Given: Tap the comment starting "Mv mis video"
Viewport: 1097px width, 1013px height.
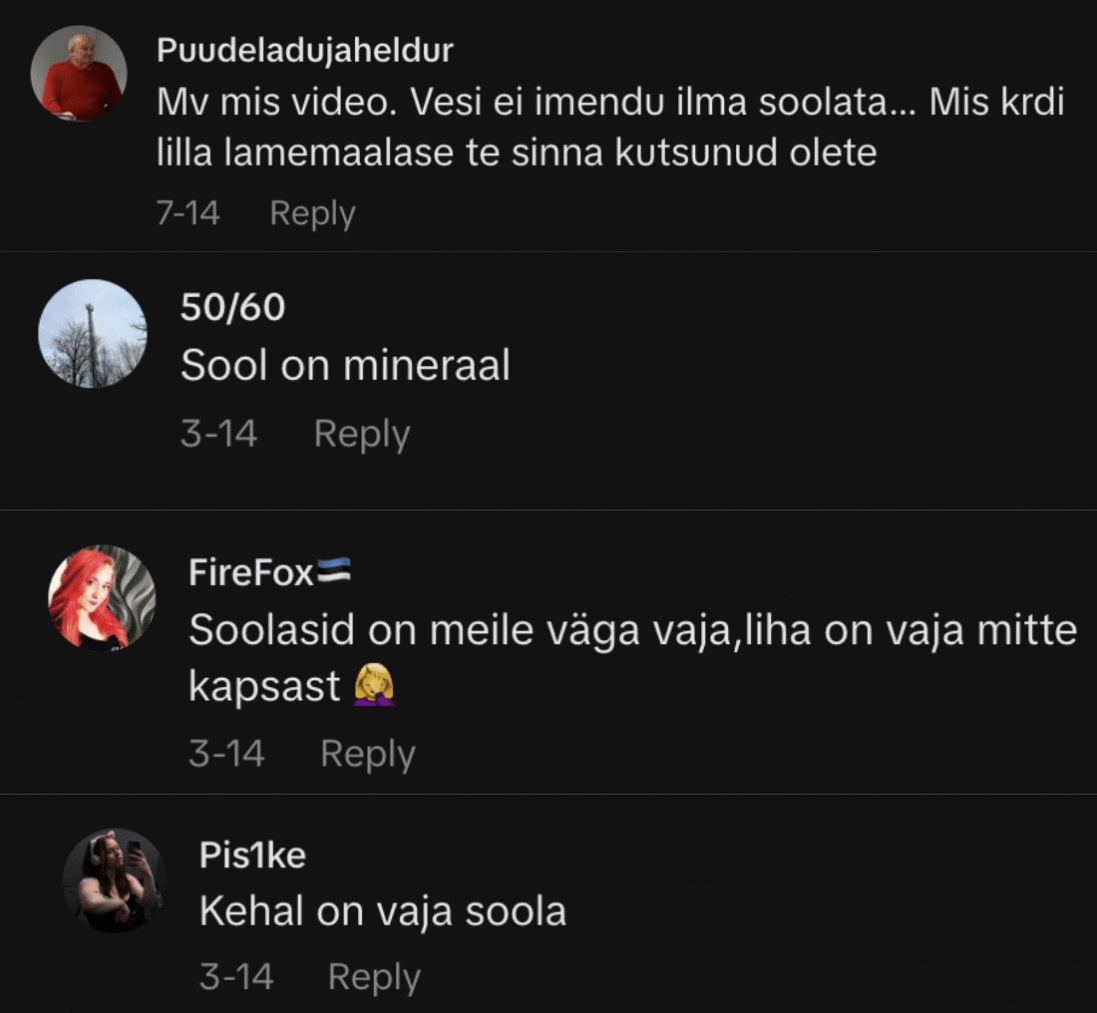Looking at the screenshot, I should [610, 128].
